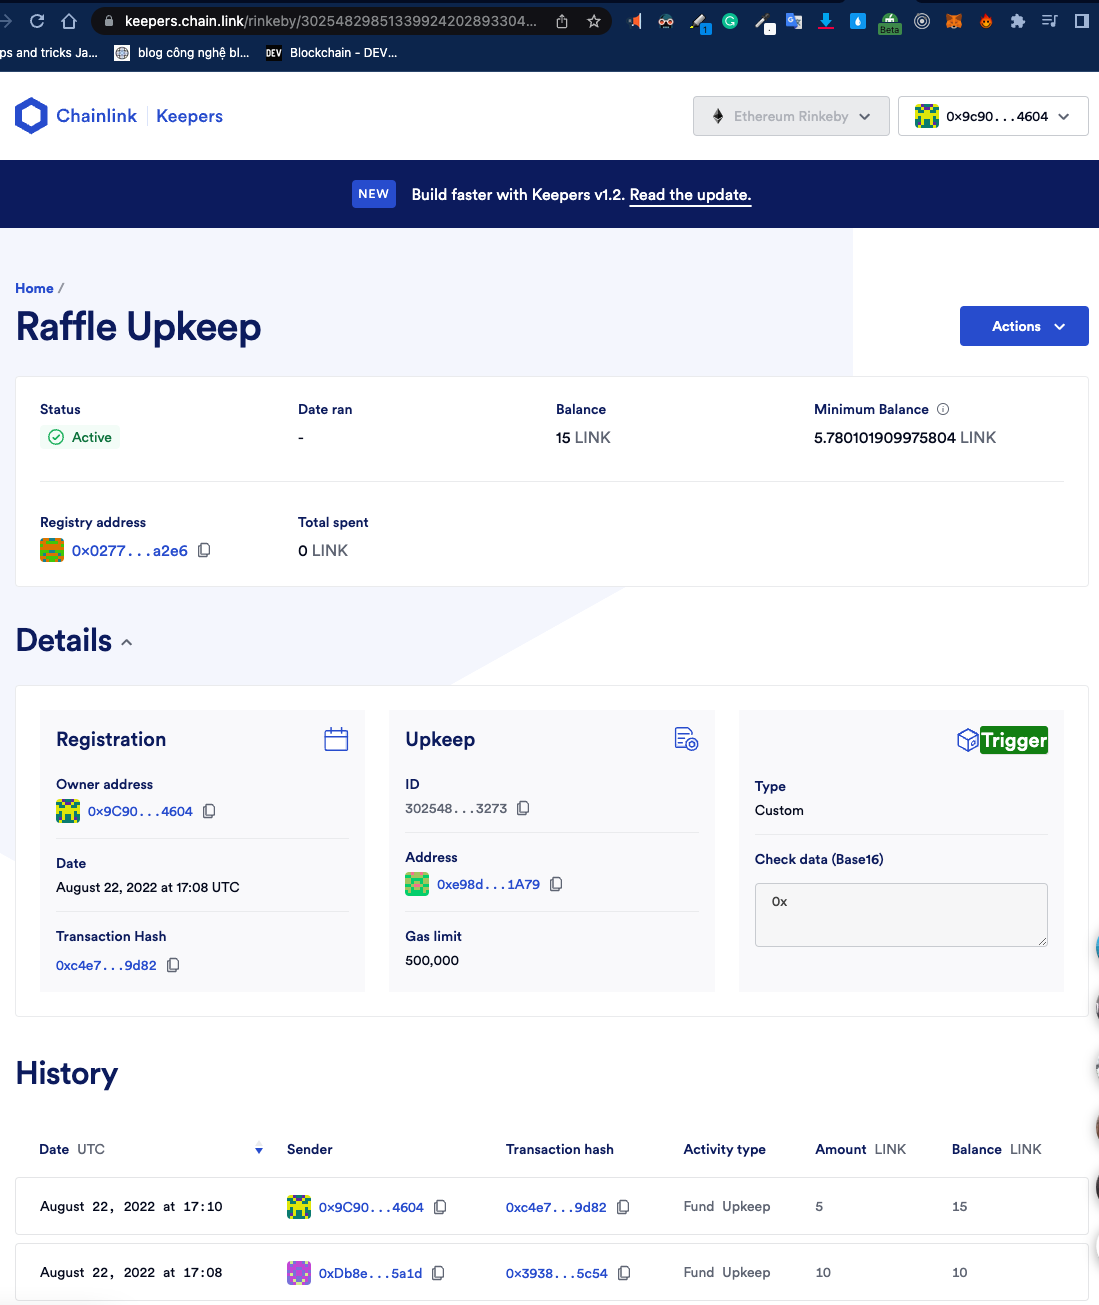Open sender 0x9C90...4604 in history row
1099x1305 pixels.
pyautogui.click(x=371, y=1207)
